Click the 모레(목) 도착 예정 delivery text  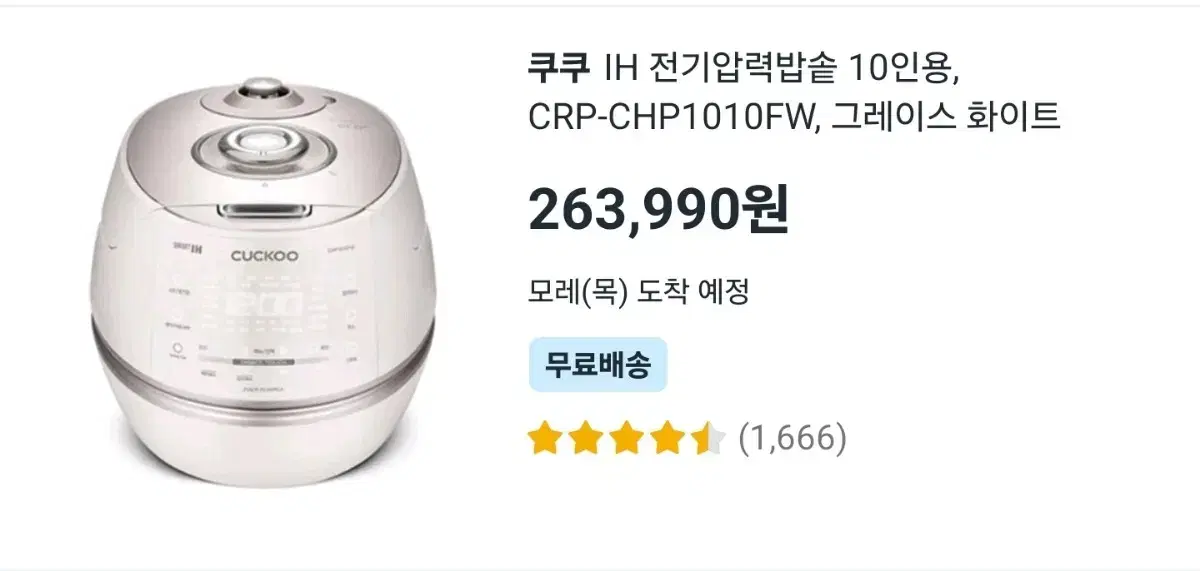pyautogui.click(x=639, y=292)
